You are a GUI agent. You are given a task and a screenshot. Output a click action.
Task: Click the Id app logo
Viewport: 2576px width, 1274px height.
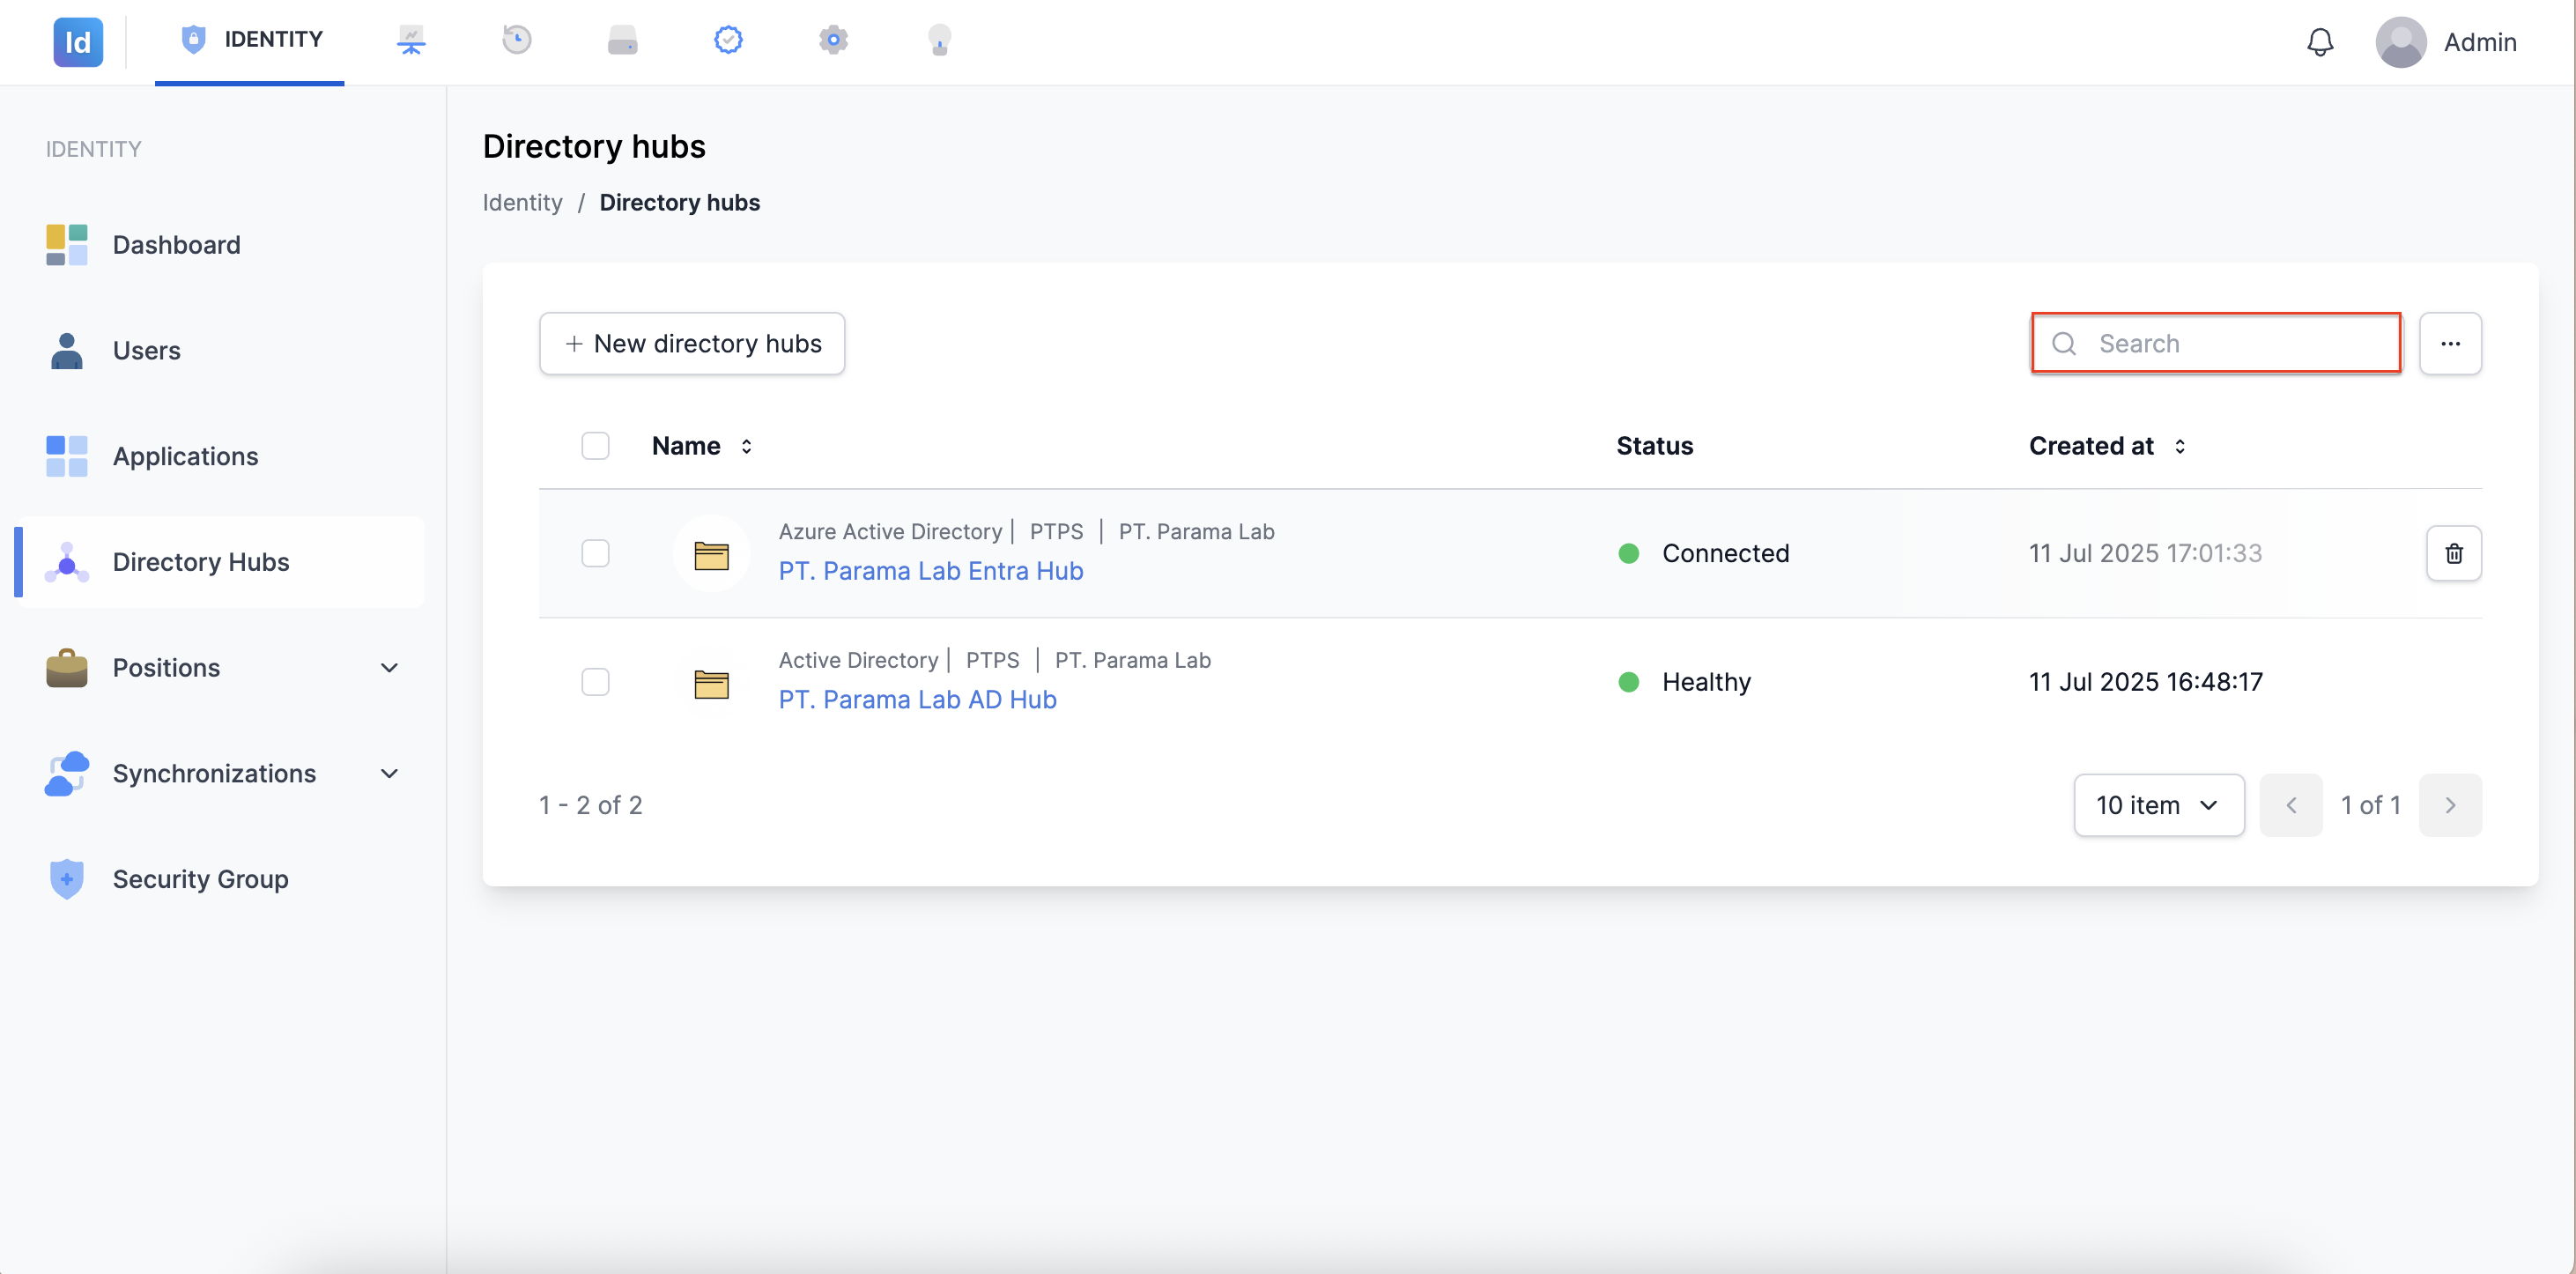point(78,42)
